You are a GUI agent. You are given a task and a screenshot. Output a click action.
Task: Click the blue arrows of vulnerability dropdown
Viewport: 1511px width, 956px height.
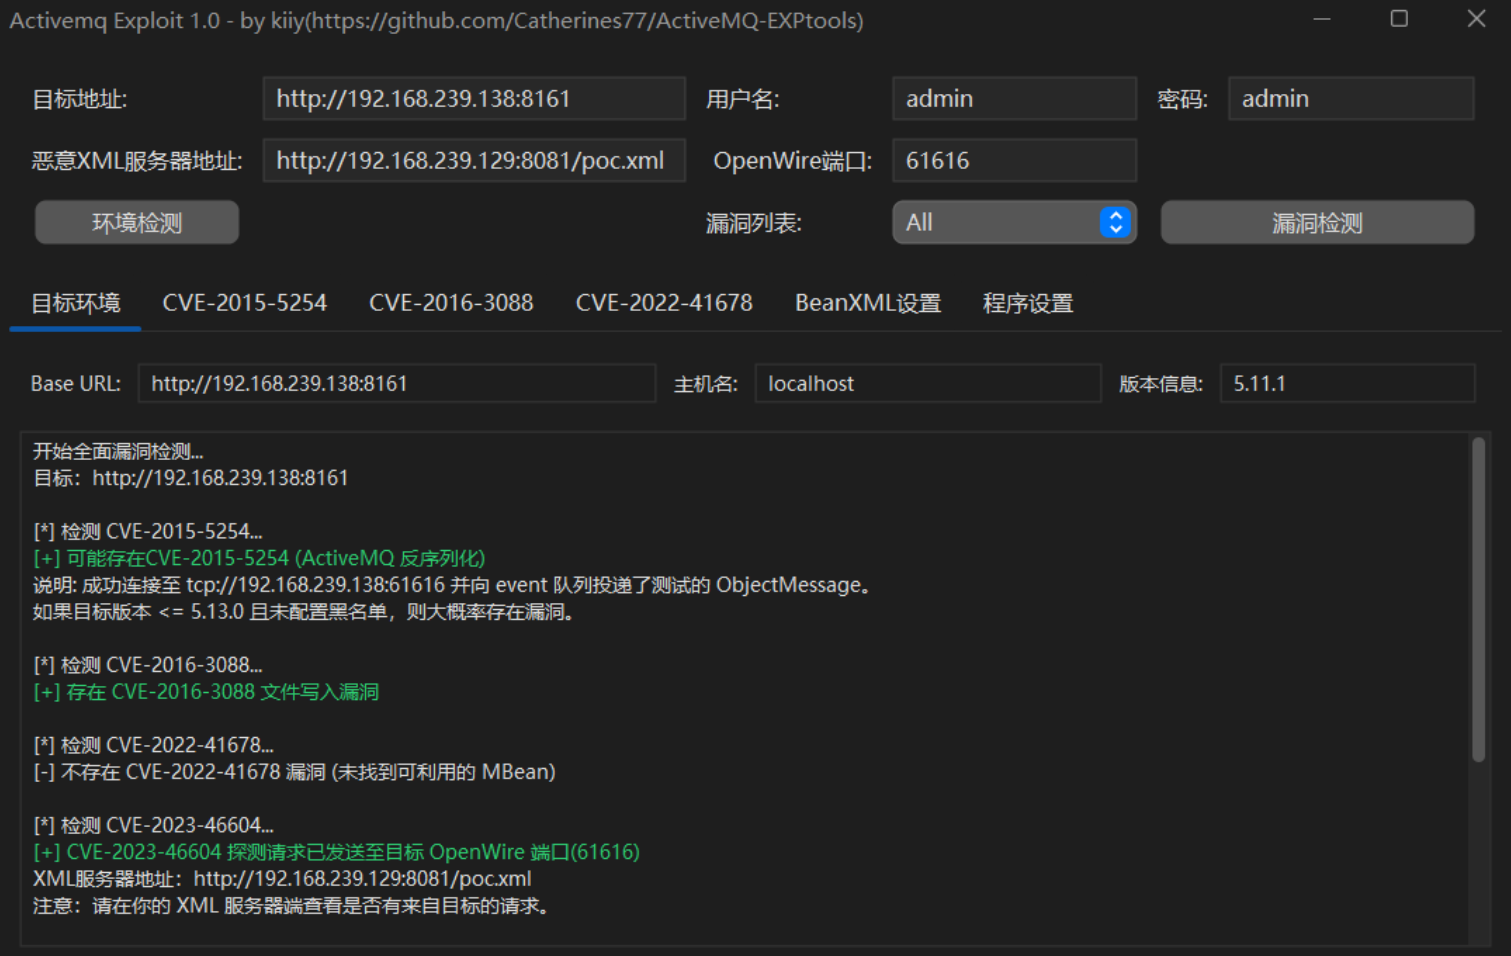click(x=1115, y=222)
